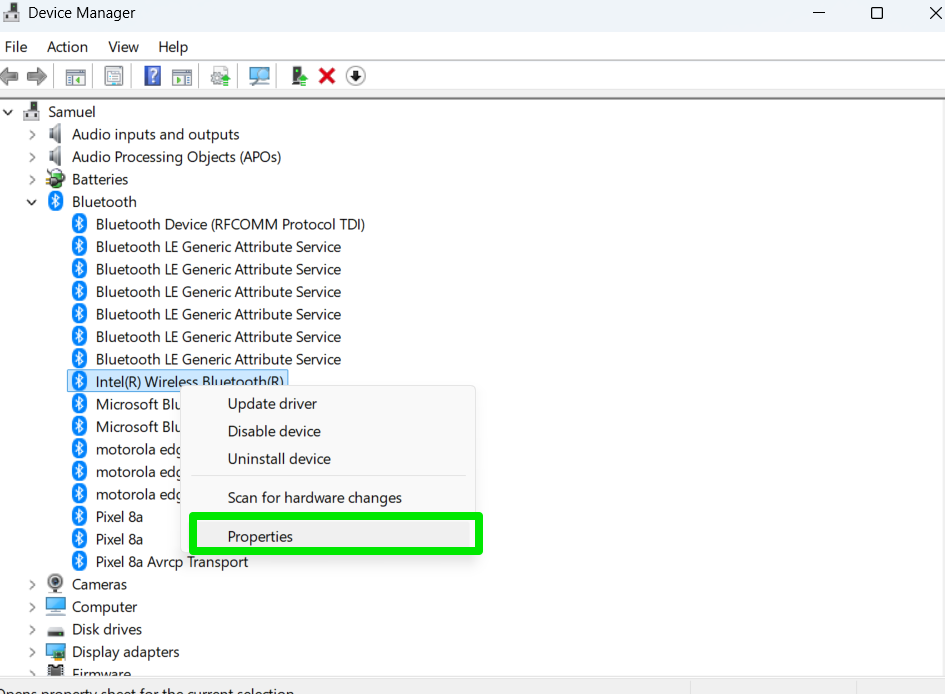
Task: Expand Audio inputs and outputs category
Action: [x=32, y=134]
